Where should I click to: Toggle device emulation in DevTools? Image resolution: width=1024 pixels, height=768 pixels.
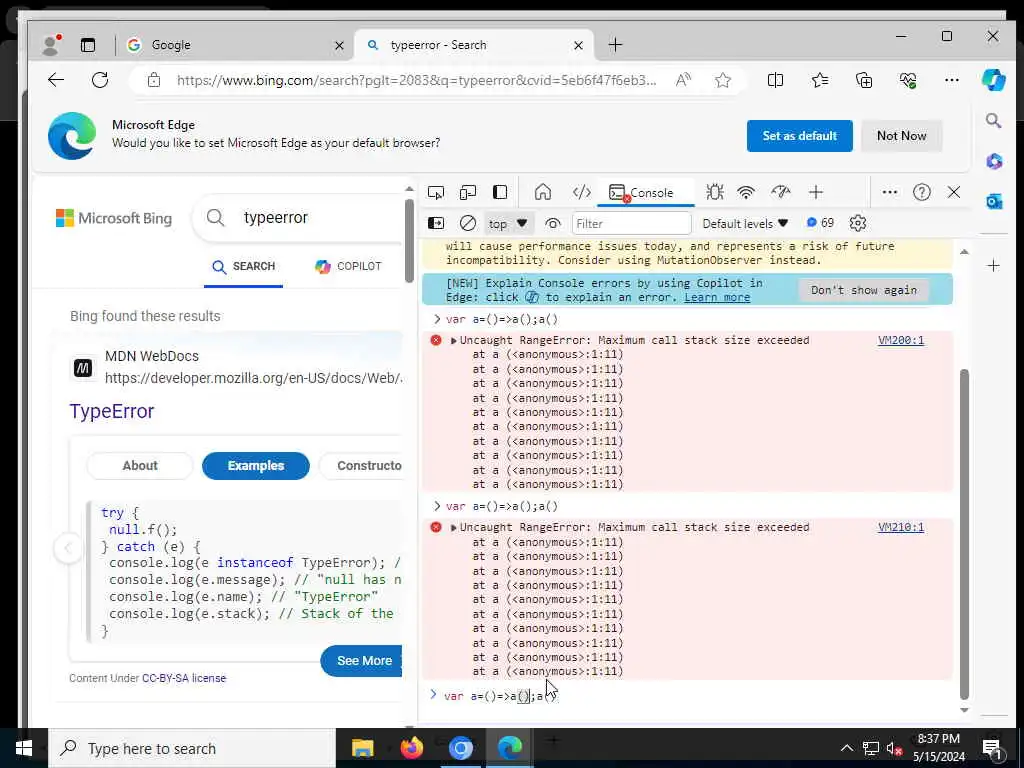tap(468, 192)
